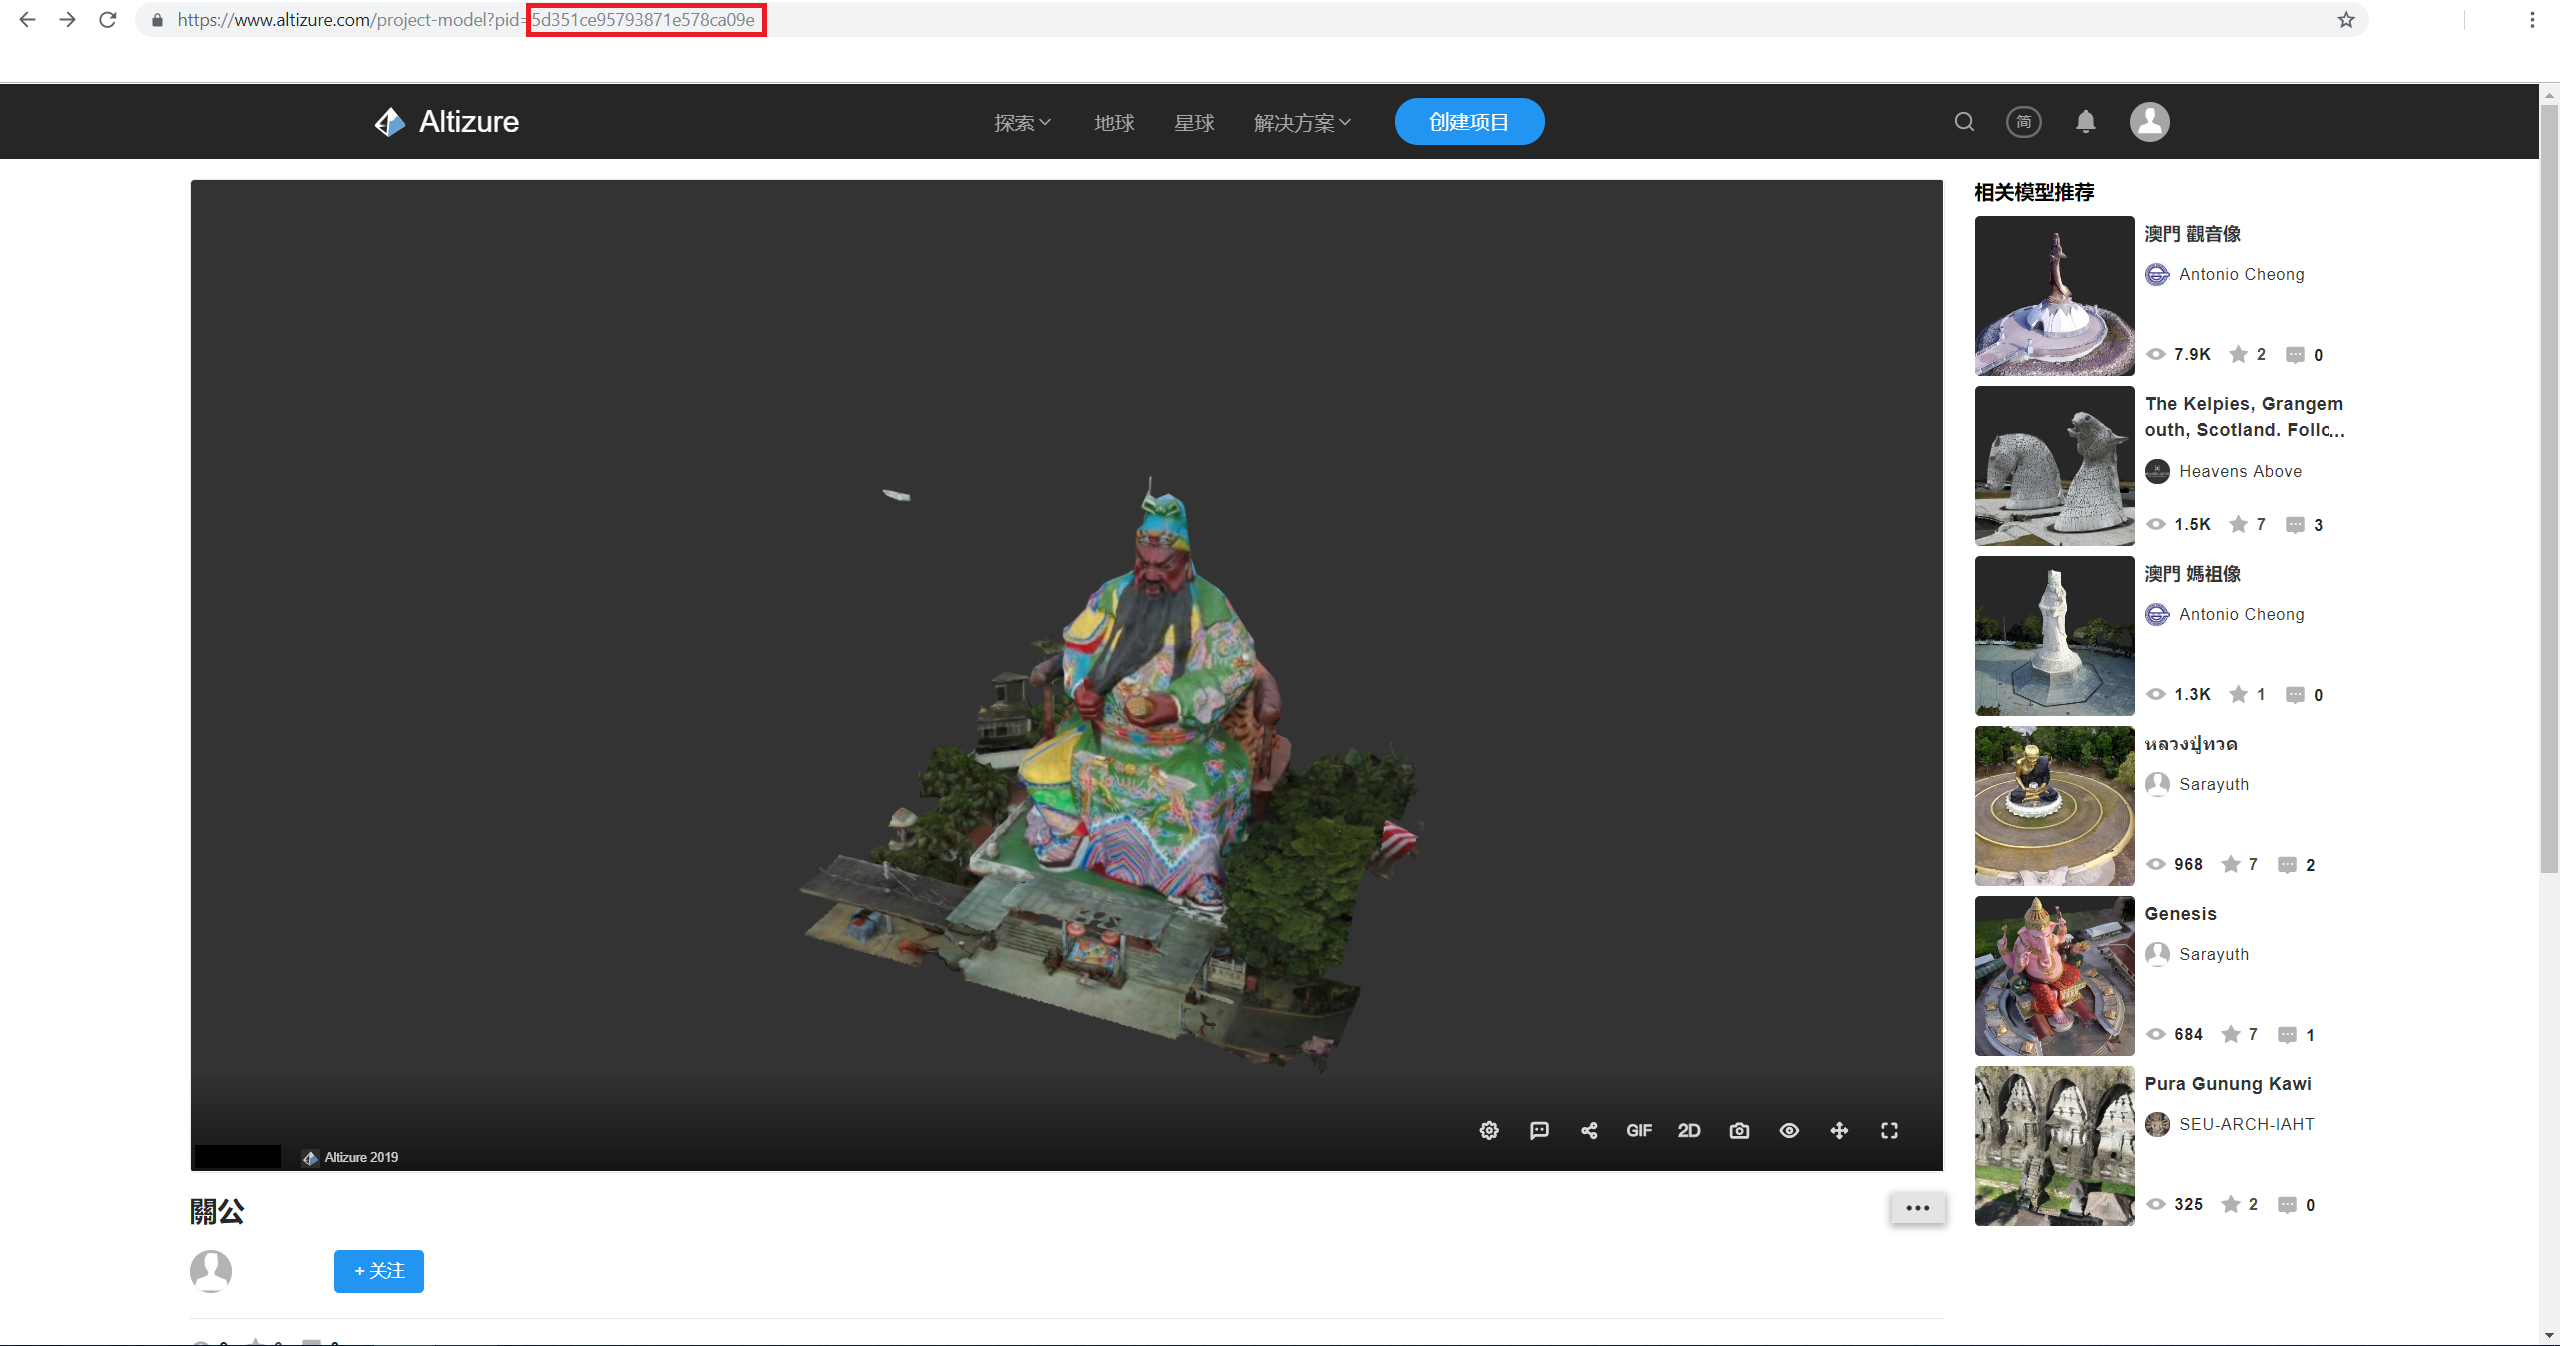Click the +关注 follow button
Viewport: 2560px width, 1346px height.
click(x=379, y=1270)
